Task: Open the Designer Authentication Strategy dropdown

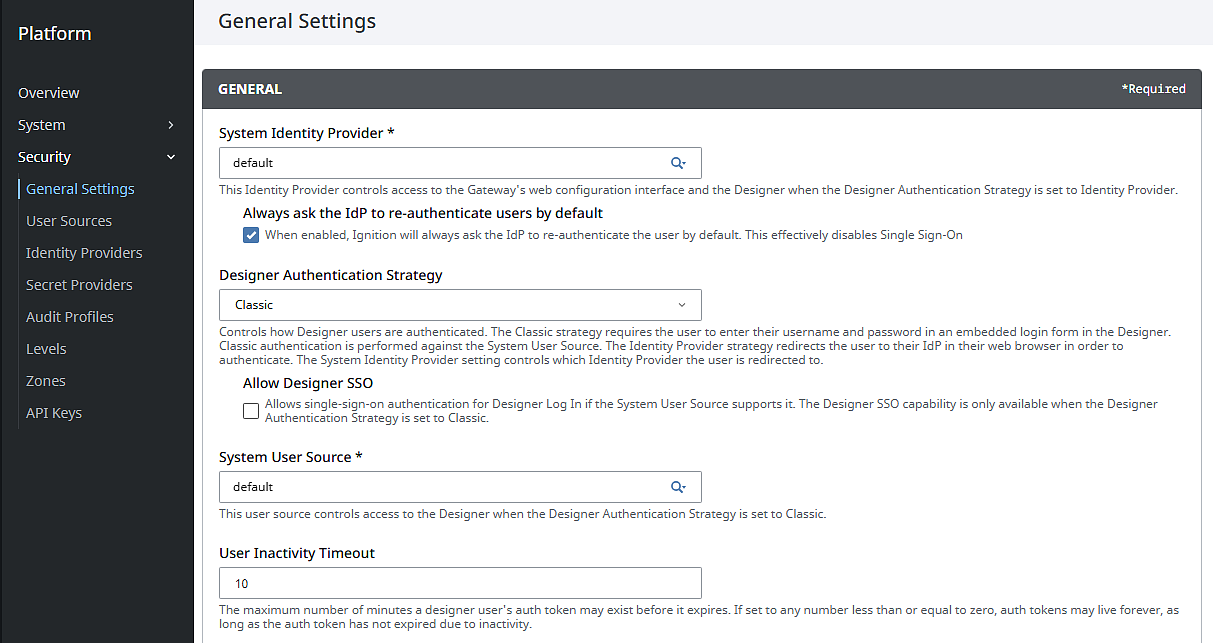Action: tap(460, 305)
